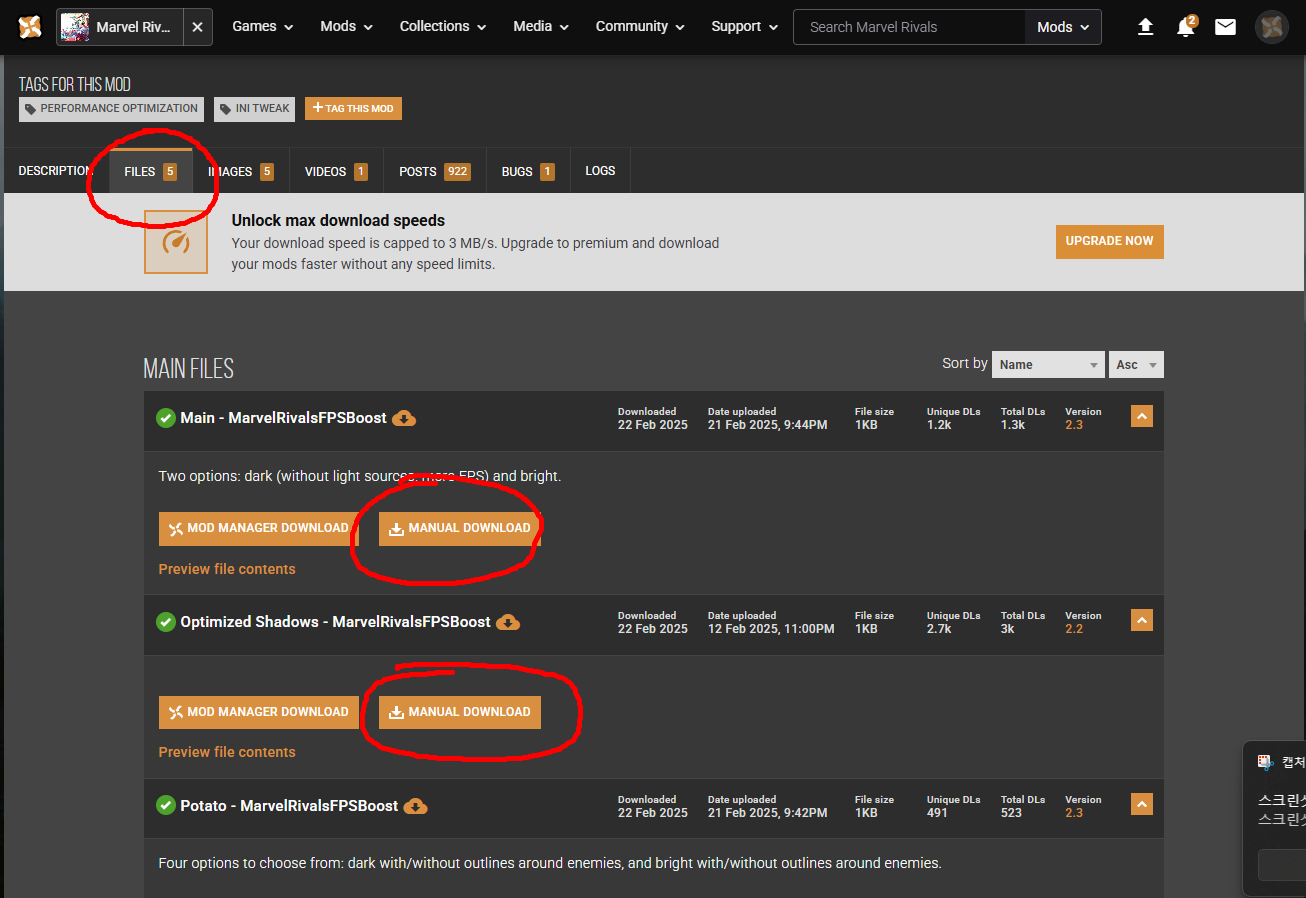Image resolution: width=1306 pixels, height=898 pixels.
Task: Open the Collections menu
Action: (x=442, y=27)
